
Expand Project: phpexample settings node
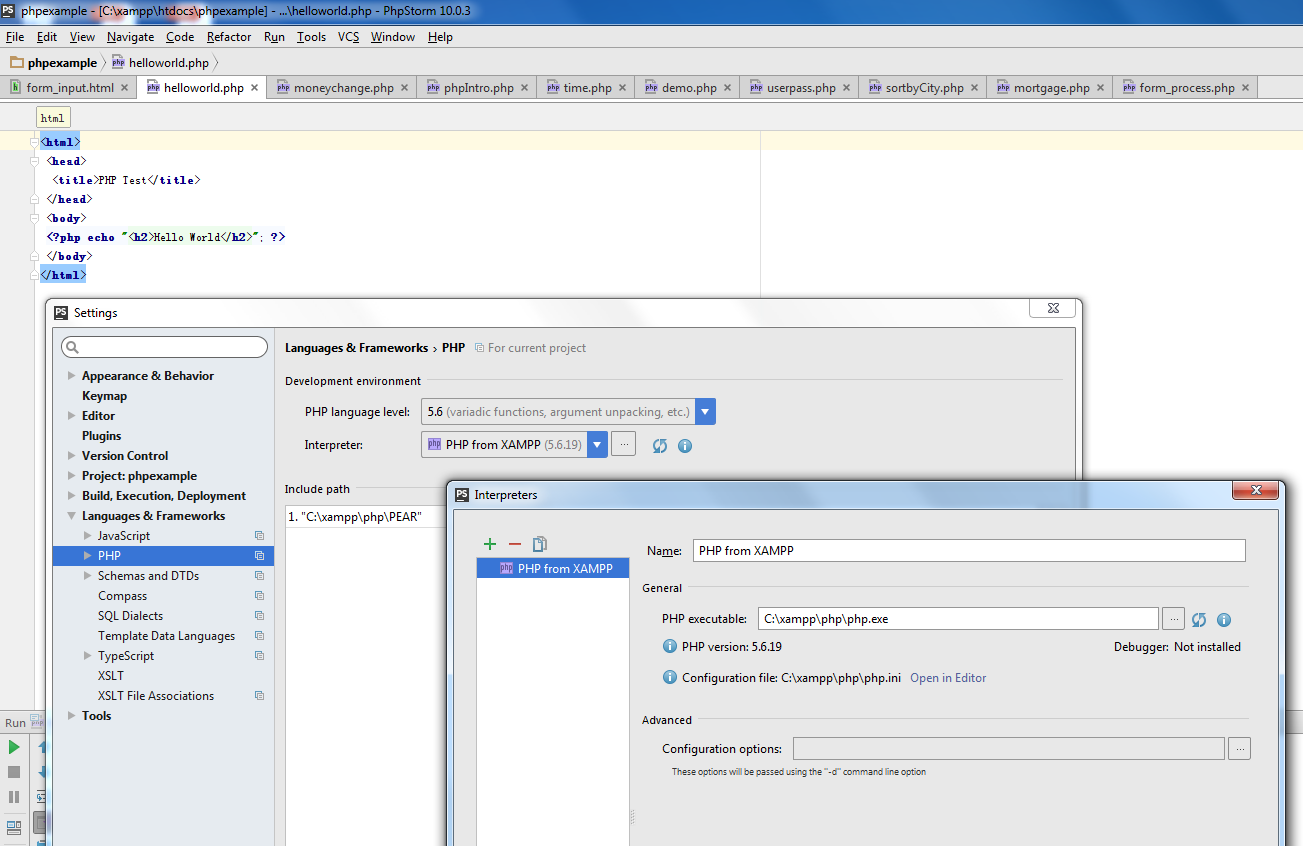pos(71,476)
